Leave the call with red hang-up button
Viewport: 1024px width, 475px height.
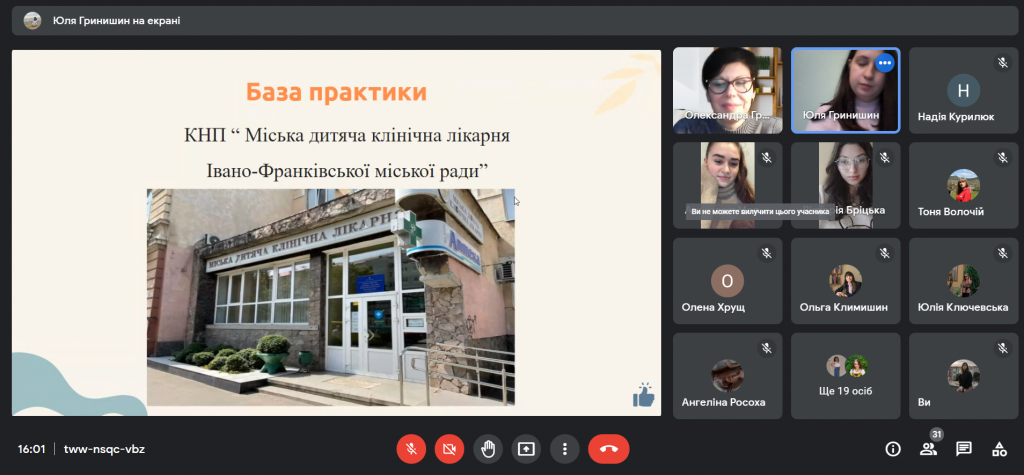[608, 449]
